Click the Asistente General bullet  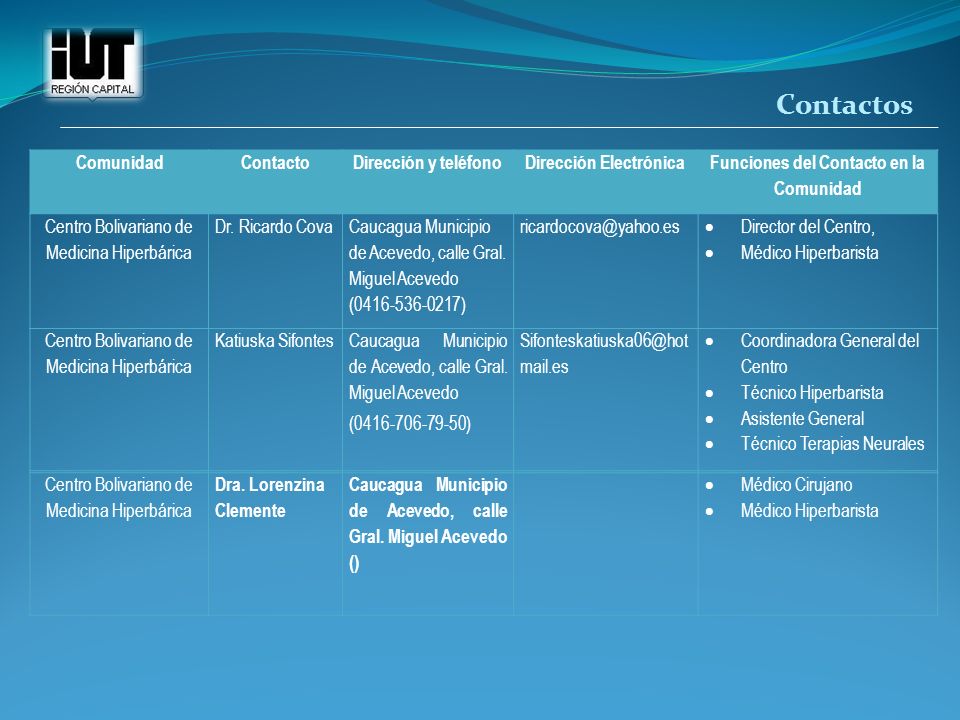tap(802, 419)
